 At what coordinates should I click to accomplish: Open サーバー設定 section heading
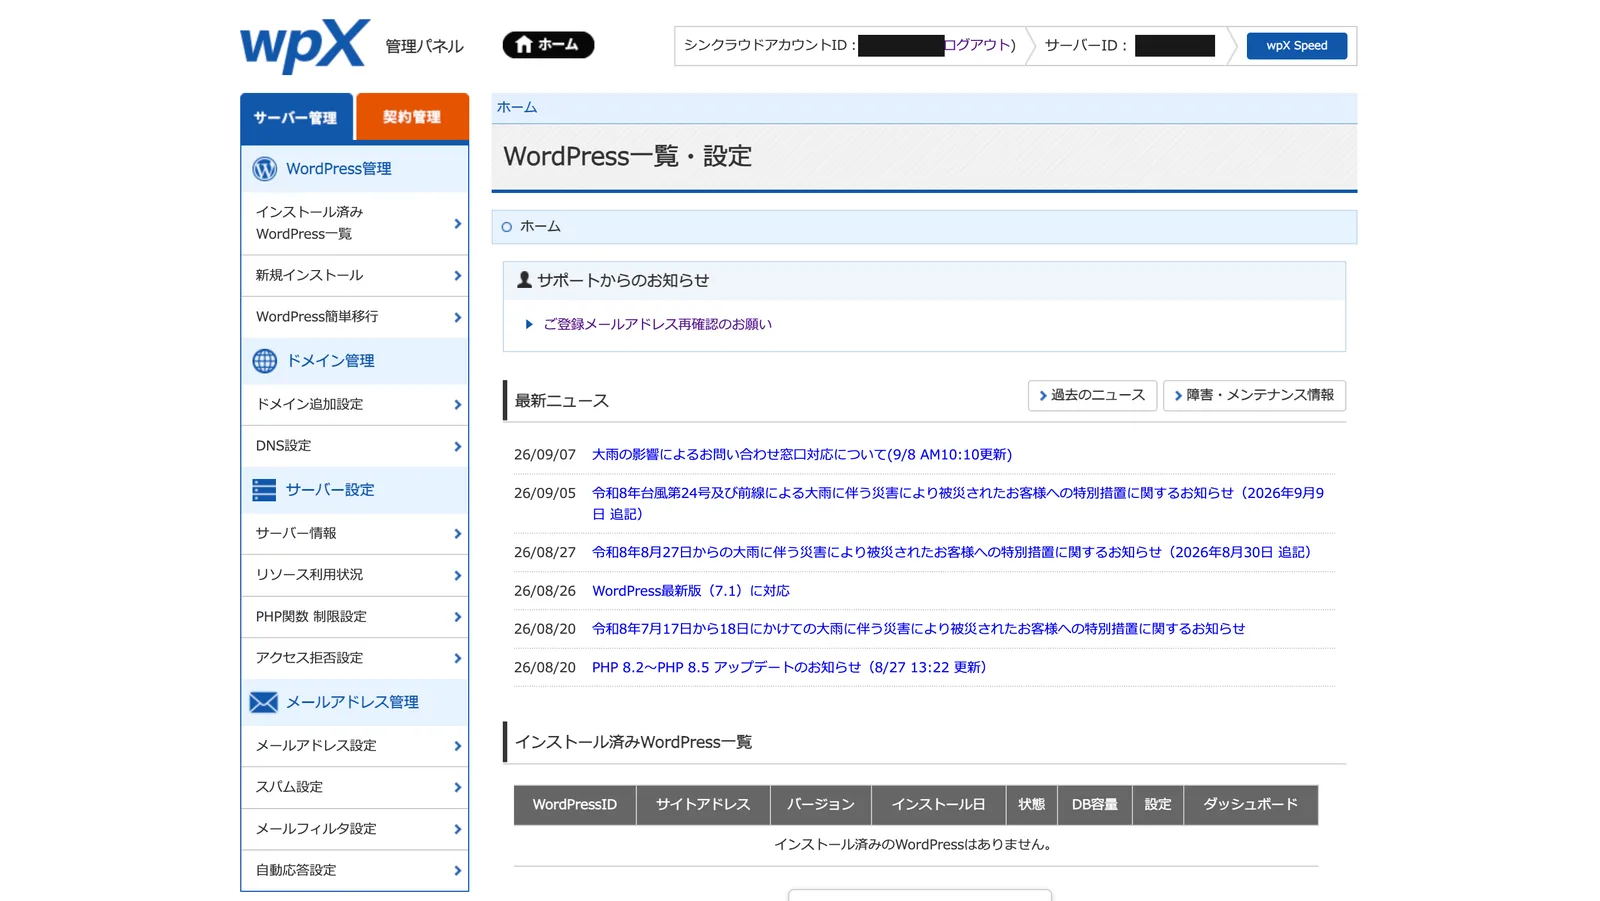click(x=330, y=490)
